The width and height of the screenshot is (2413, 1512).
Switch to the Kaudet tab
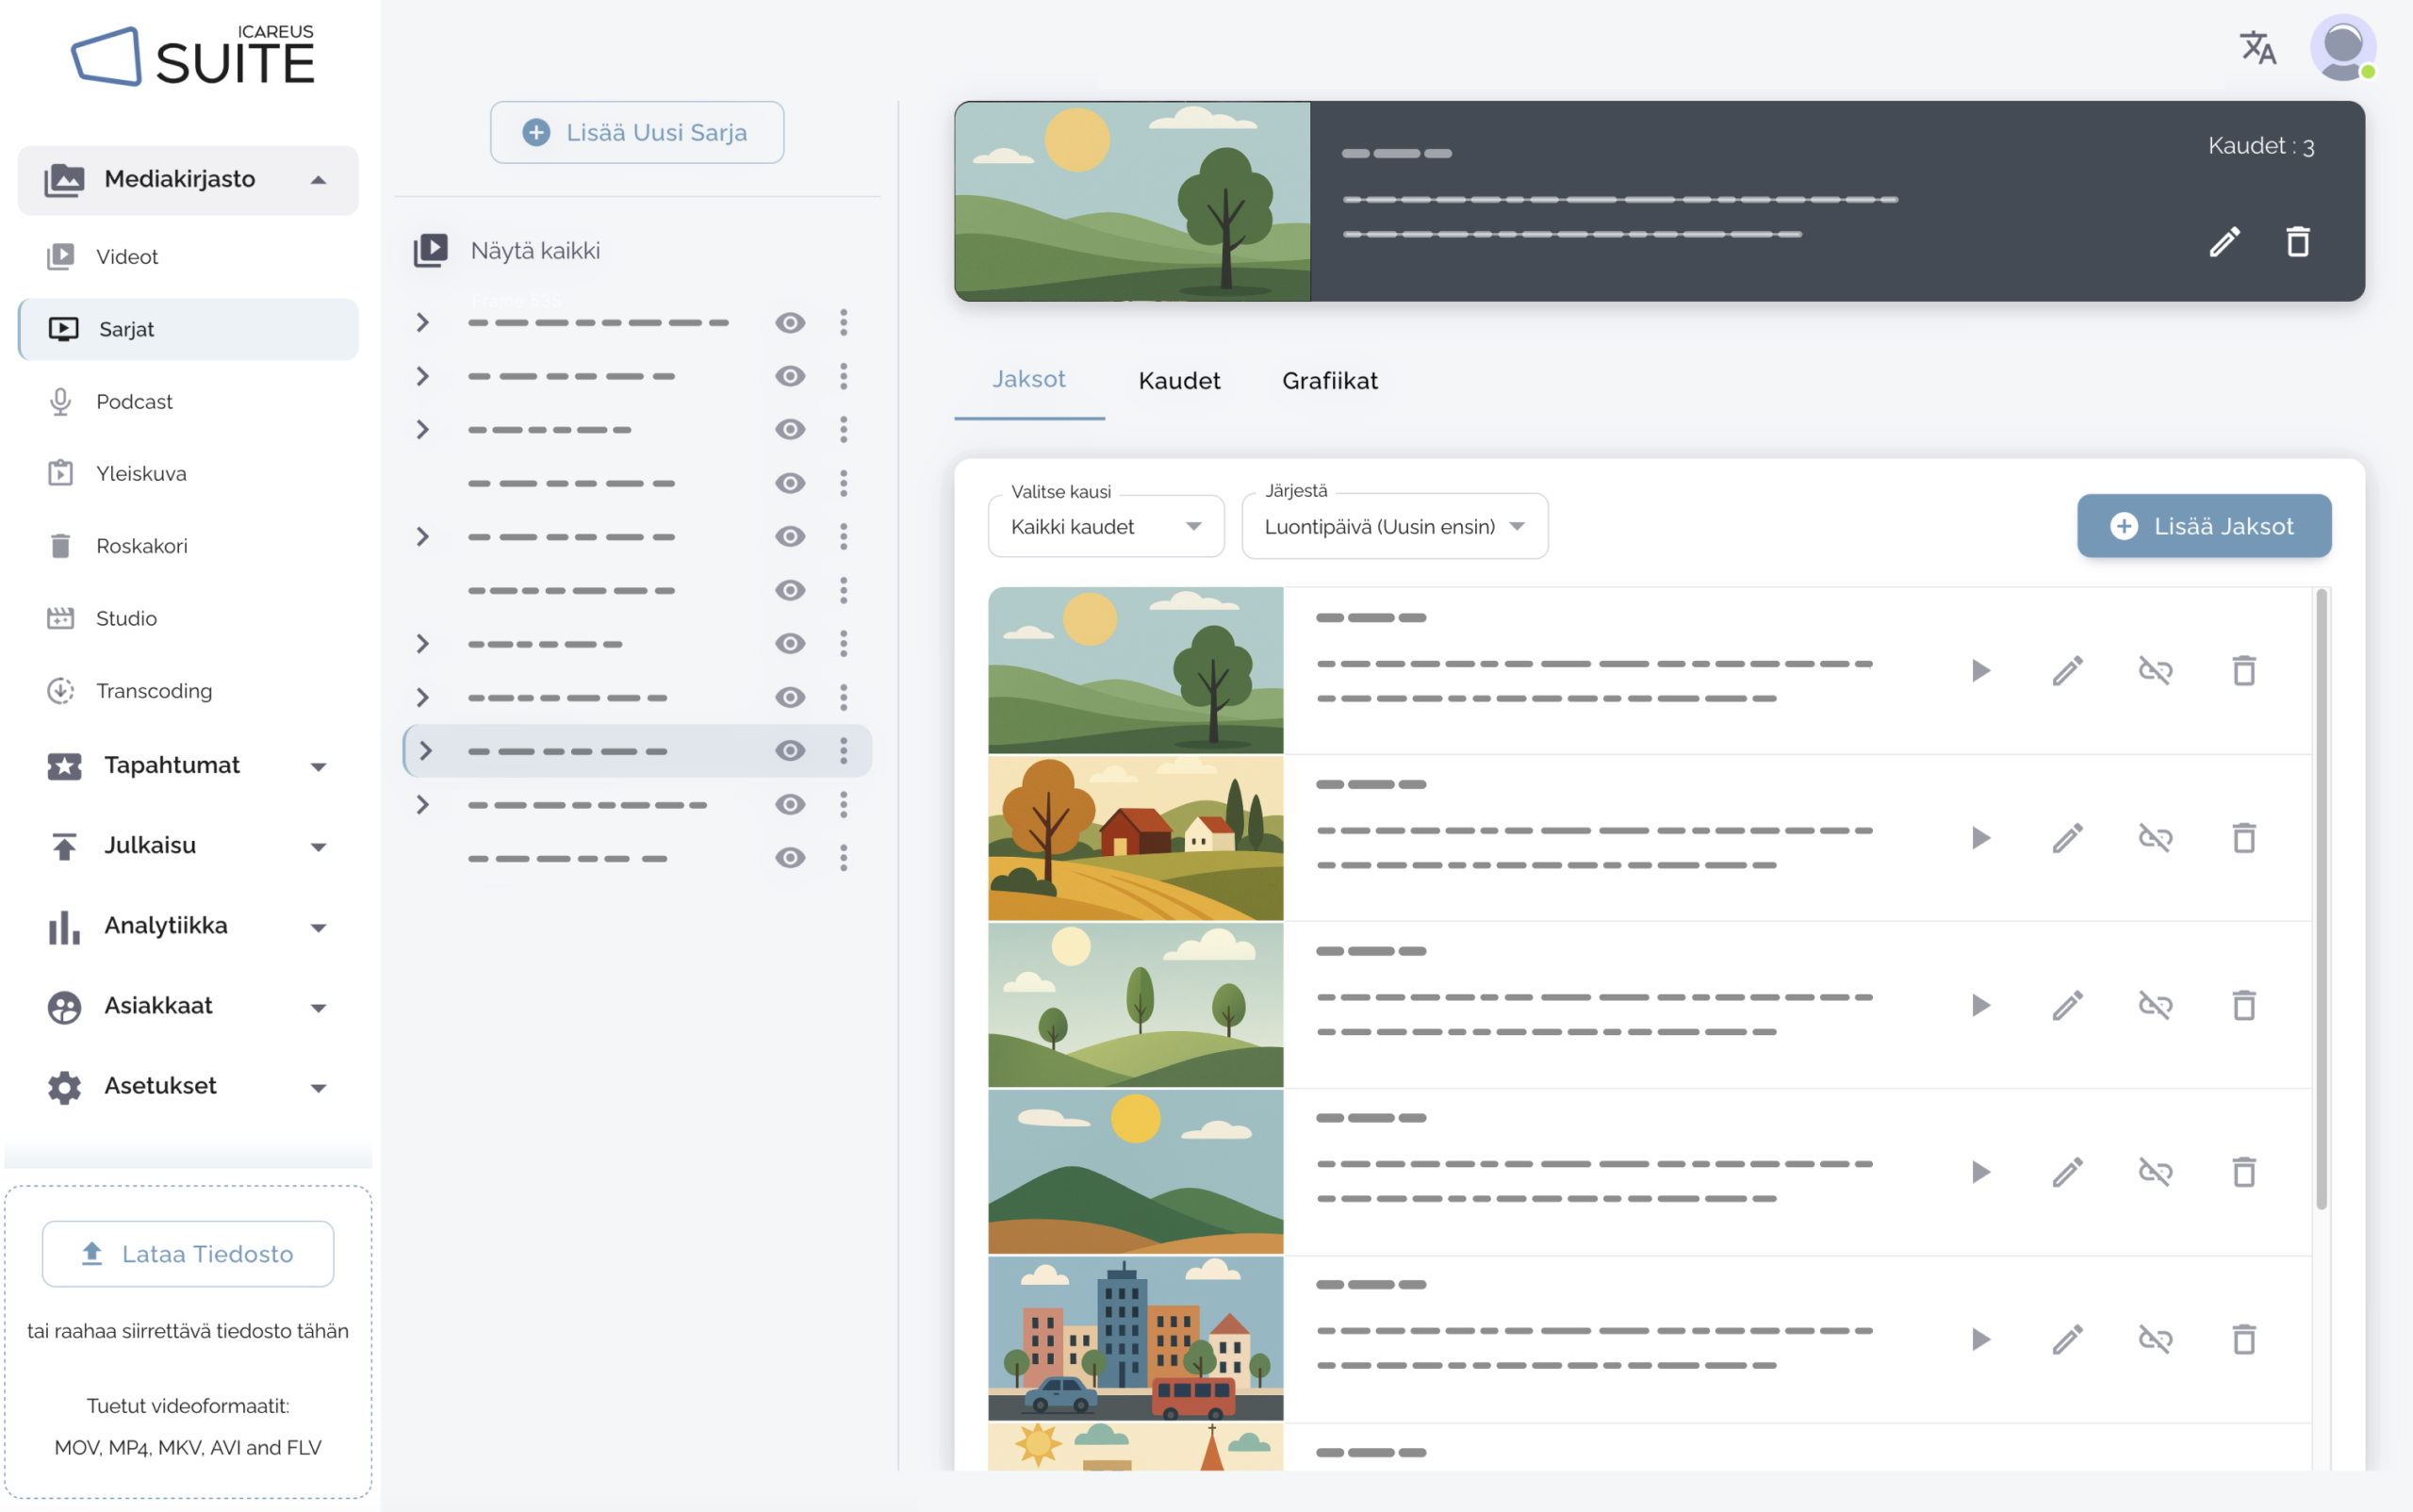(x=1179, y=381)
